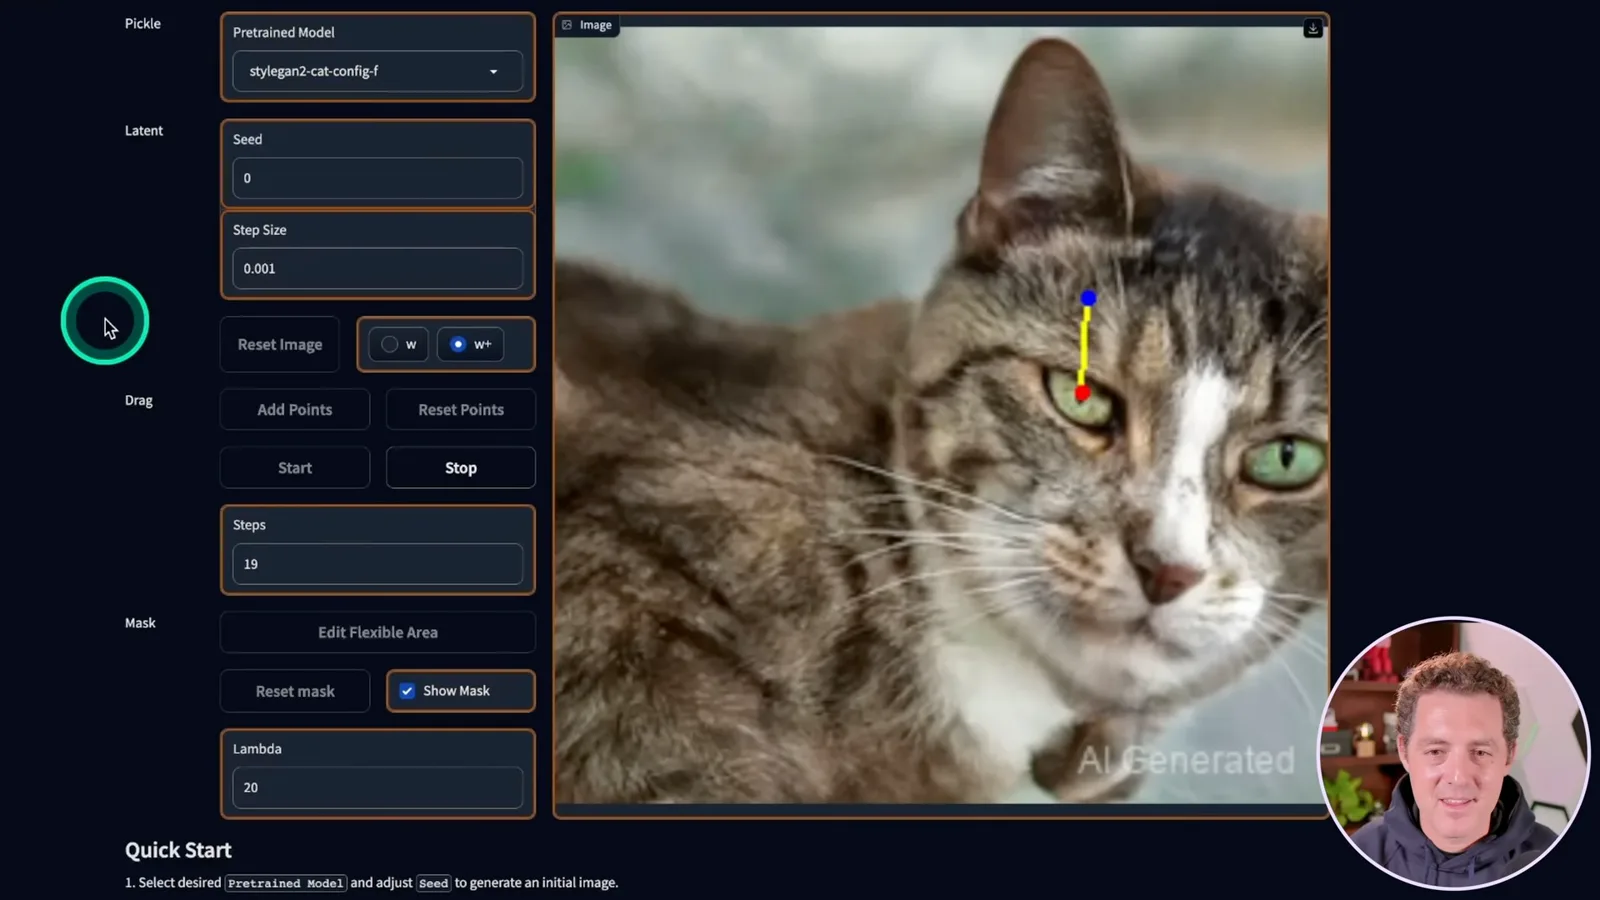
Task: Click Edit Flexible Area button
Action: pos(378,632)
